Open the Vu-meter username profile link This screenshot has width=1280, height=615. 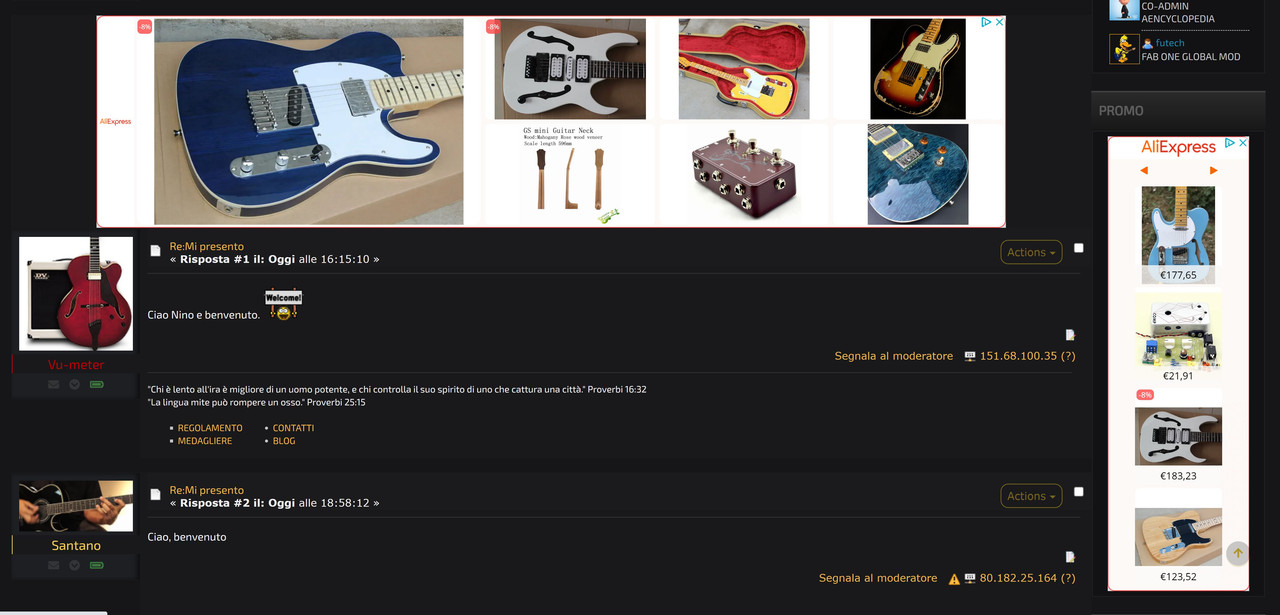(x=76, y=365)
